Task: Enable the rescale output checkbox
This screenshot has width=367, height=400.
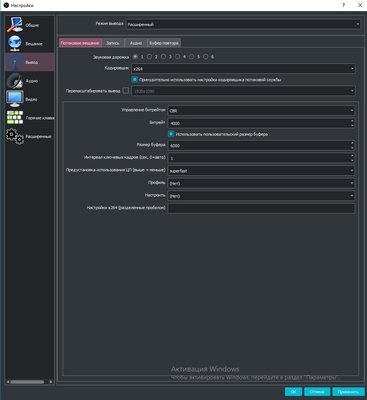Action: 126,90
